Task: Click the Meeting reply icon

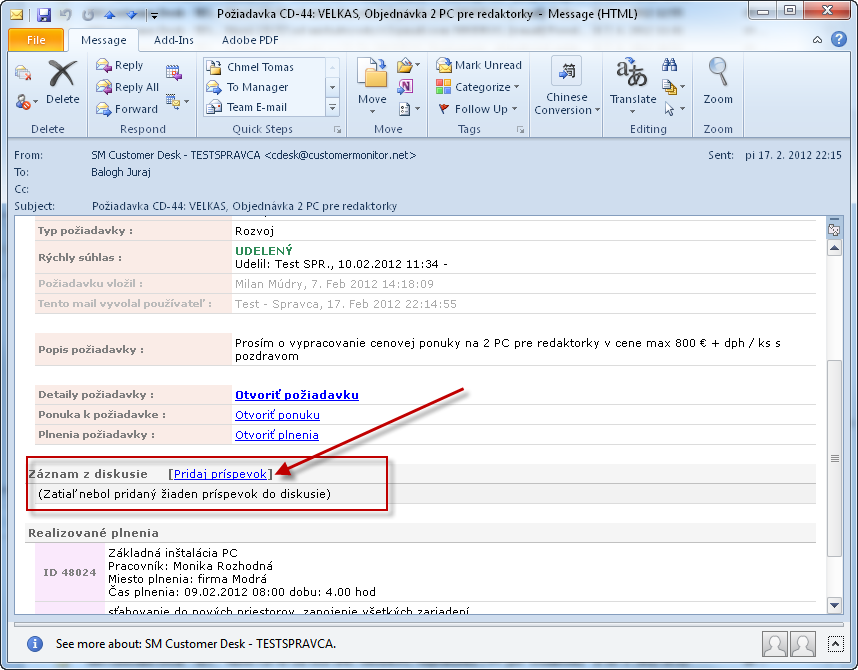Action: (x=174, y=73)
